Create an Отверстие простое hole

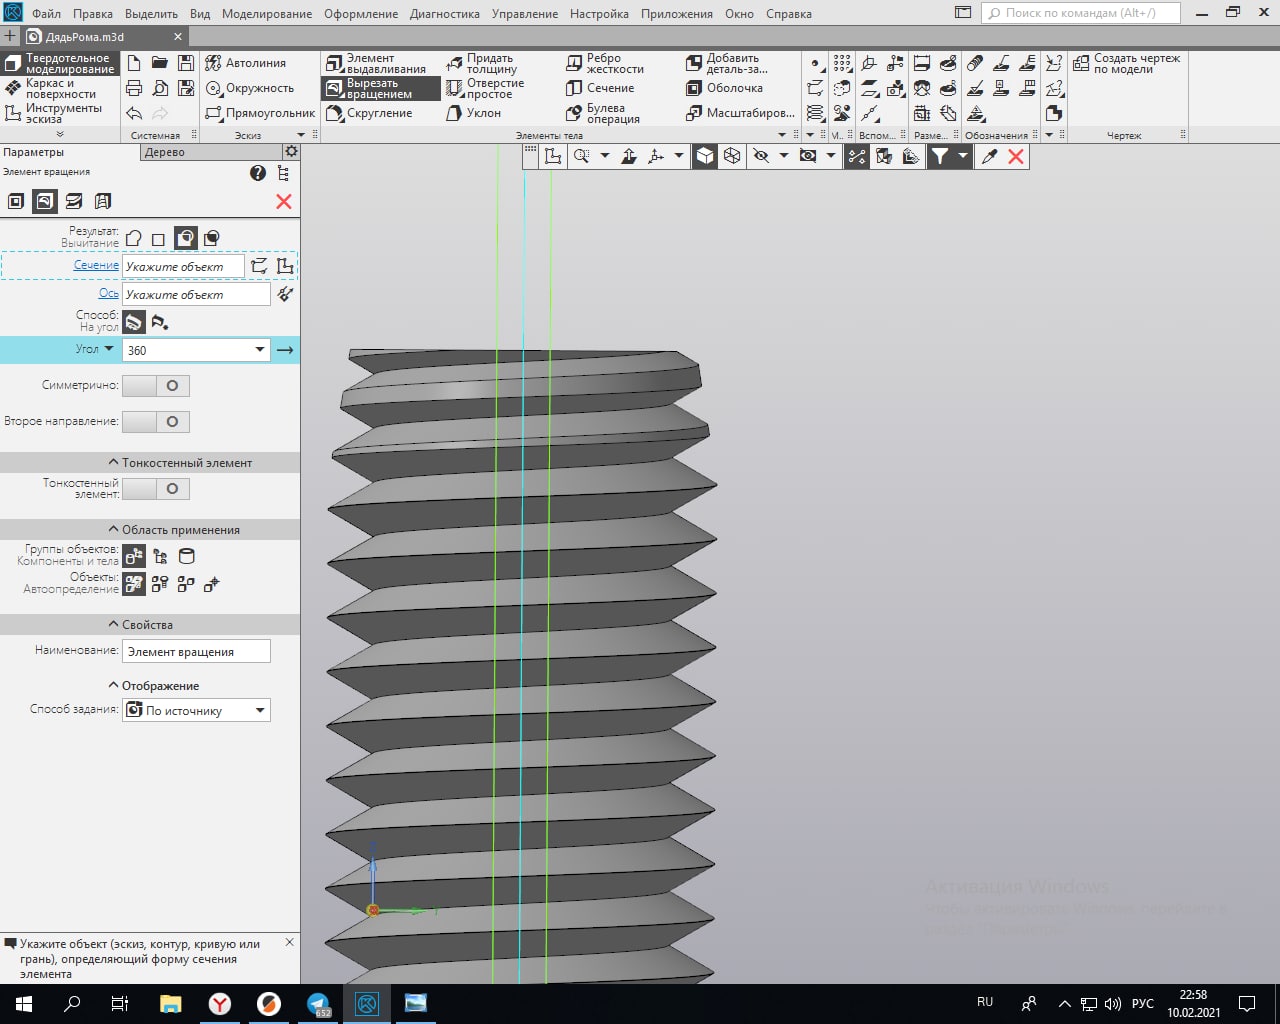coord(486,88)
